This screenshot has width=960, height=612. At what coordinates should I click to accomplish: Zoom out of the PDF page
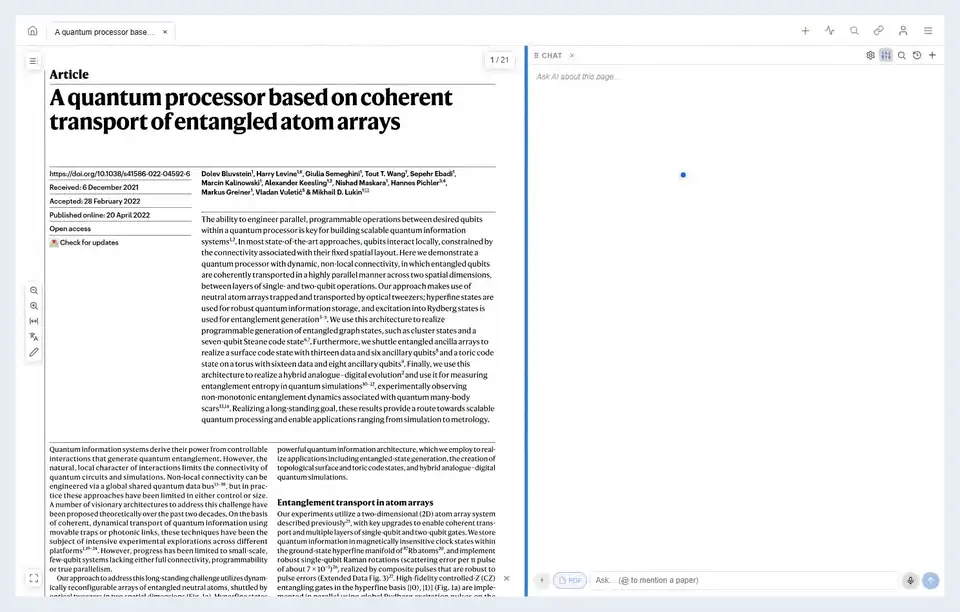pos(34,291)
